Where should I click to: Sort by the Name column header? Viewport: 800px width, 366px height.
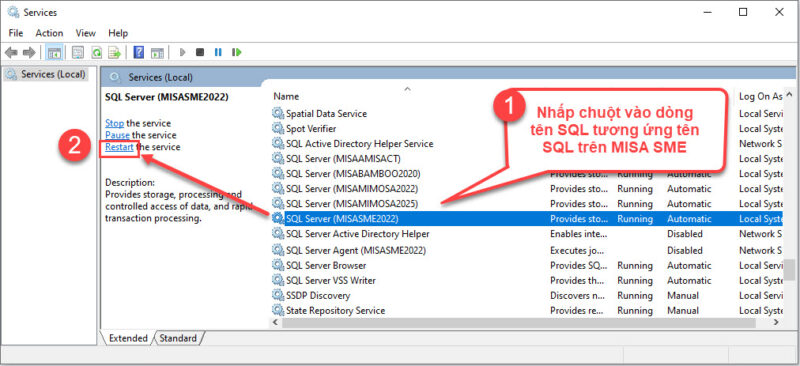pos(286,96)
